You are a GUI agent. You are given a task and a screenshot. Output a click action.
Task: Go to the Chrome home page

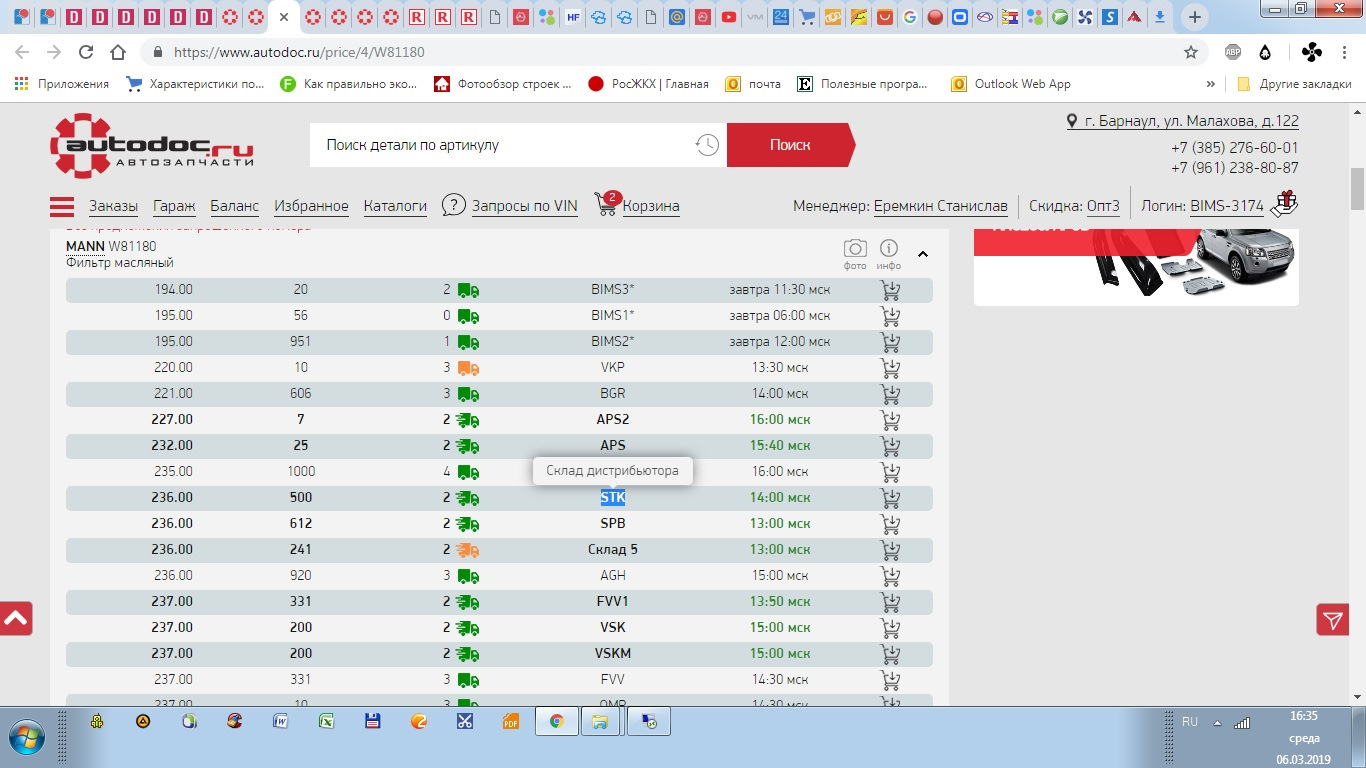pos(118,52)
